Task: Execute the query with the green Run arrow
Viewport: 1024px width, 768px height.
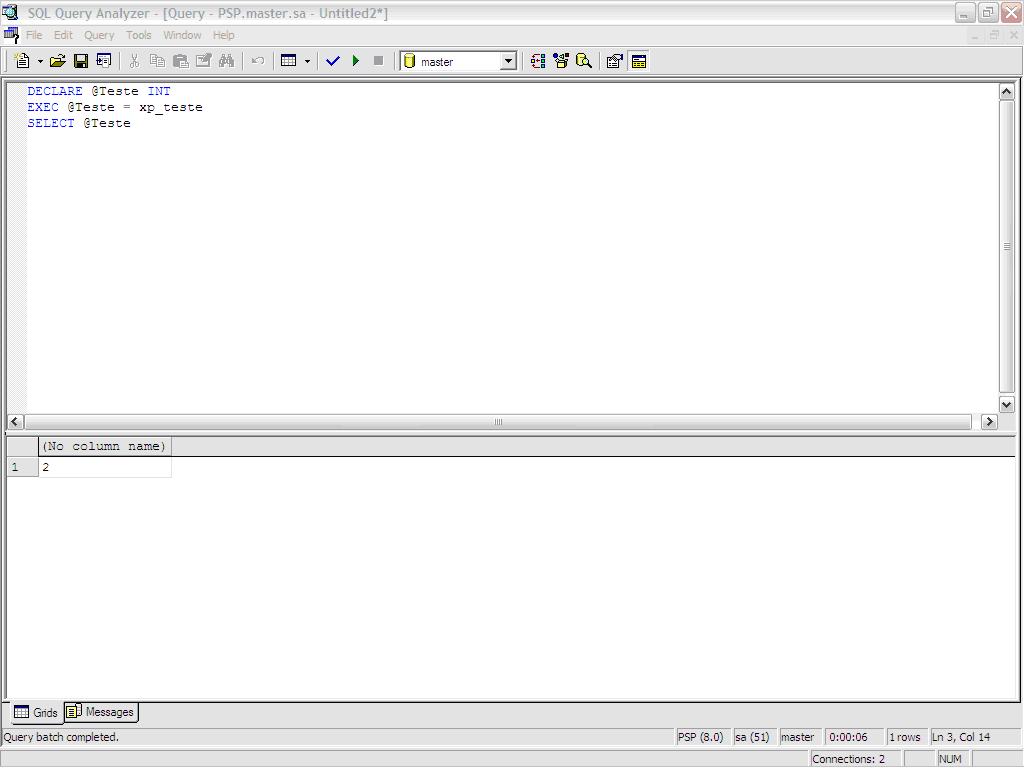Action: [356, 60]
